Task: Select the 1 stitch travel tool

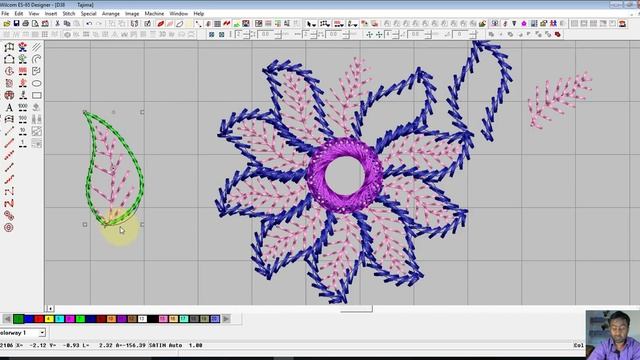Action: tap(23, 143)
